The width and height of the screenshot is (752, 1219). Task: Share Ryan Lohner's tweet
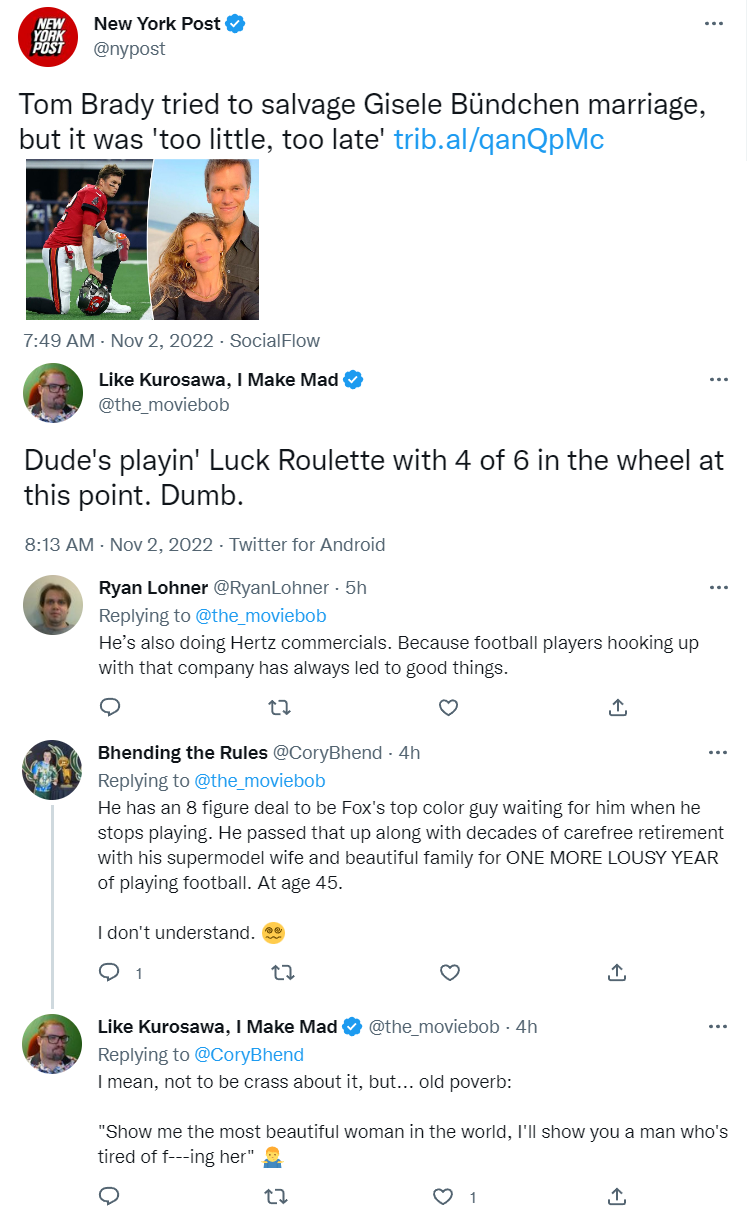tap(618, 708)
